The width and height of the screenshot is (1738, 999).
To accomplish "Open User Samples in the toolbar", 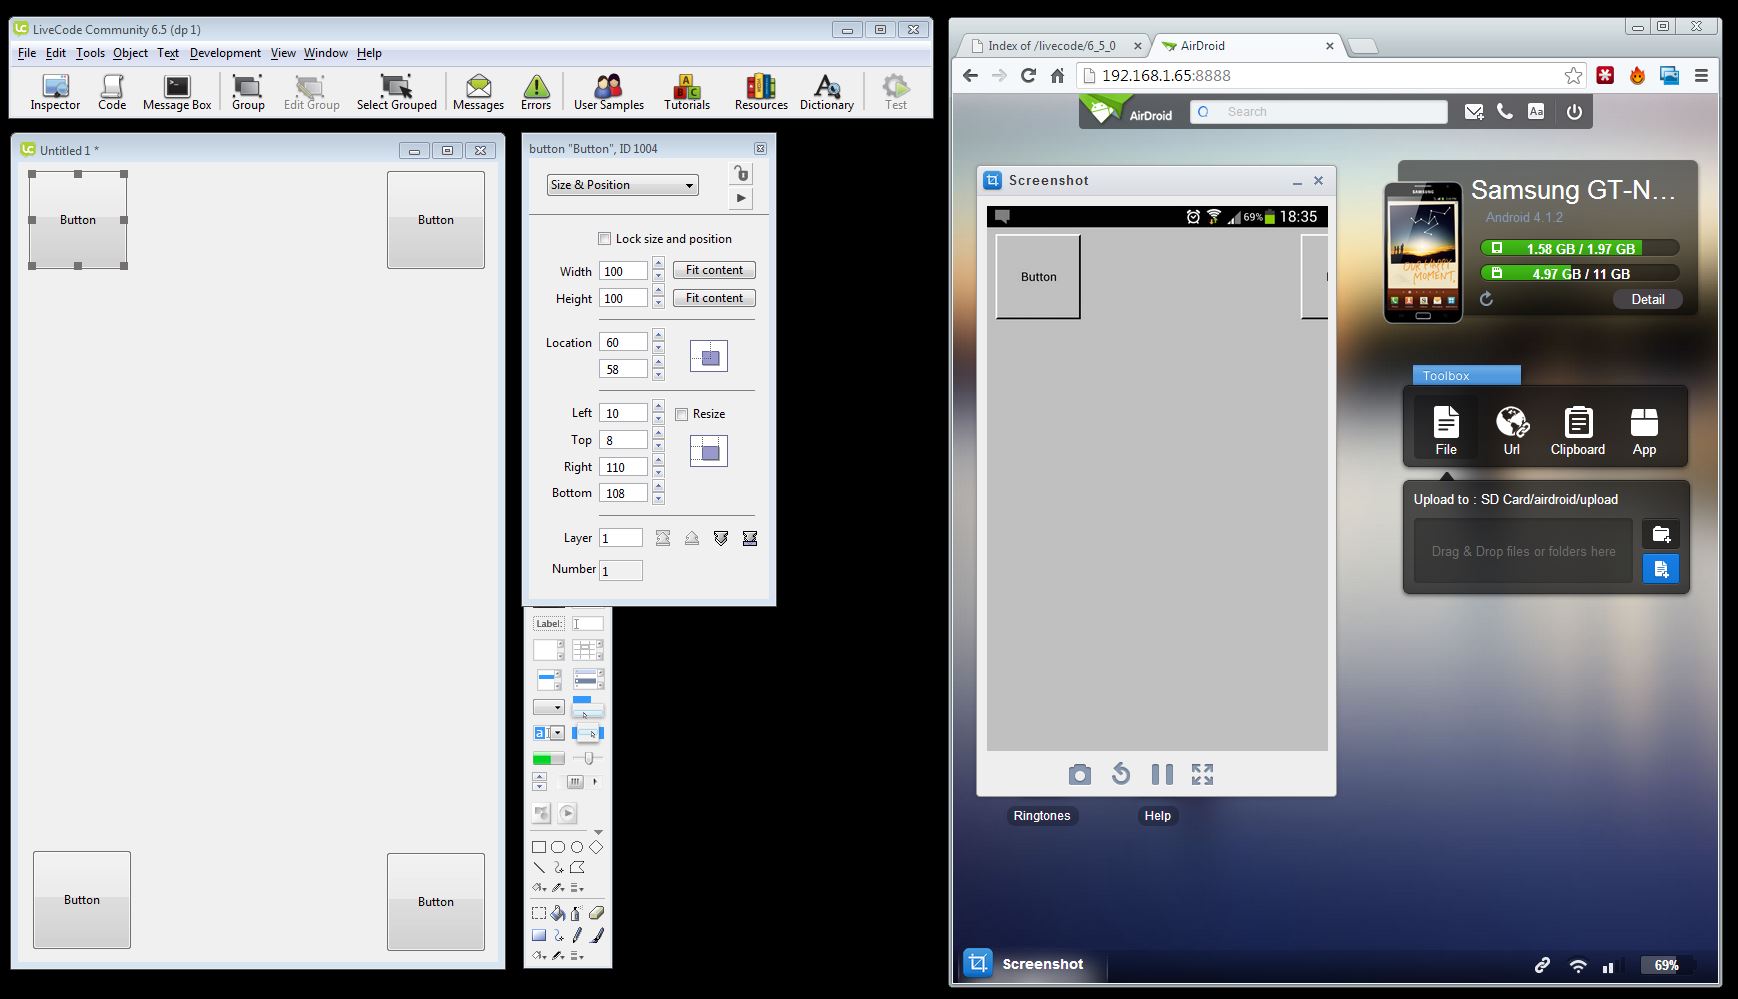I will (x=608, y=92).
